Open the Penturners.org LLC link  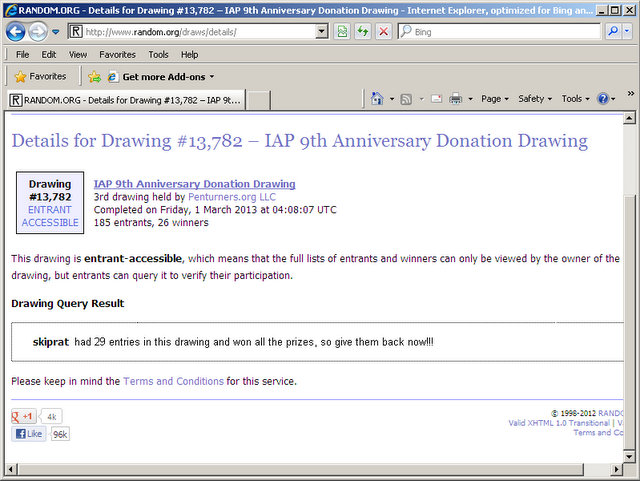click(x=232, y=197)
